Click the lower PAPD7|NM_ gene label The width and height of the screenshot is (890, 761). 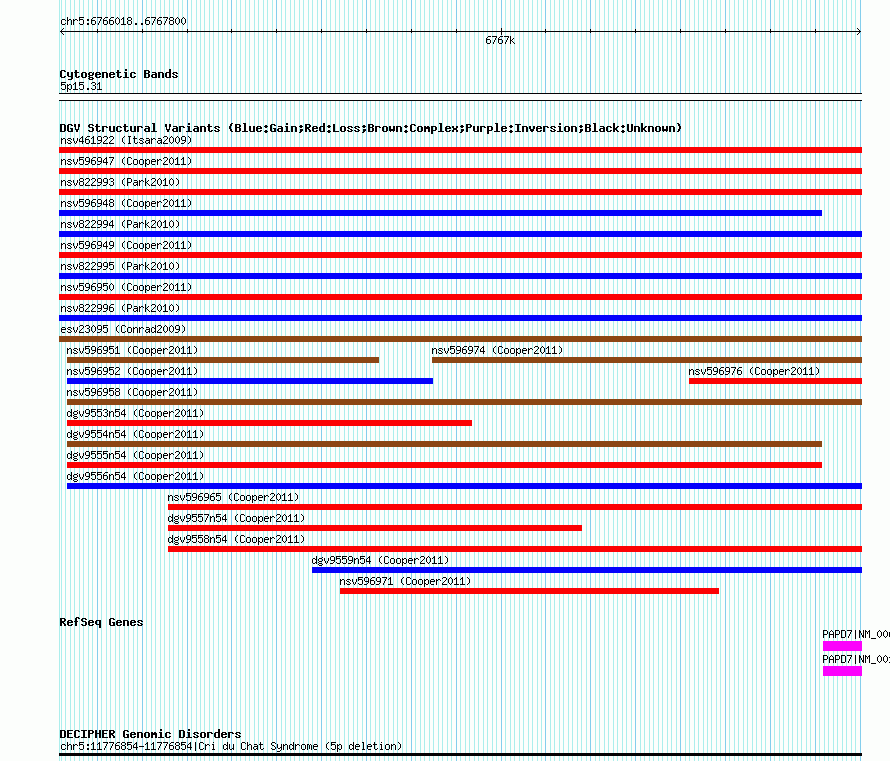tap(856, 659)
